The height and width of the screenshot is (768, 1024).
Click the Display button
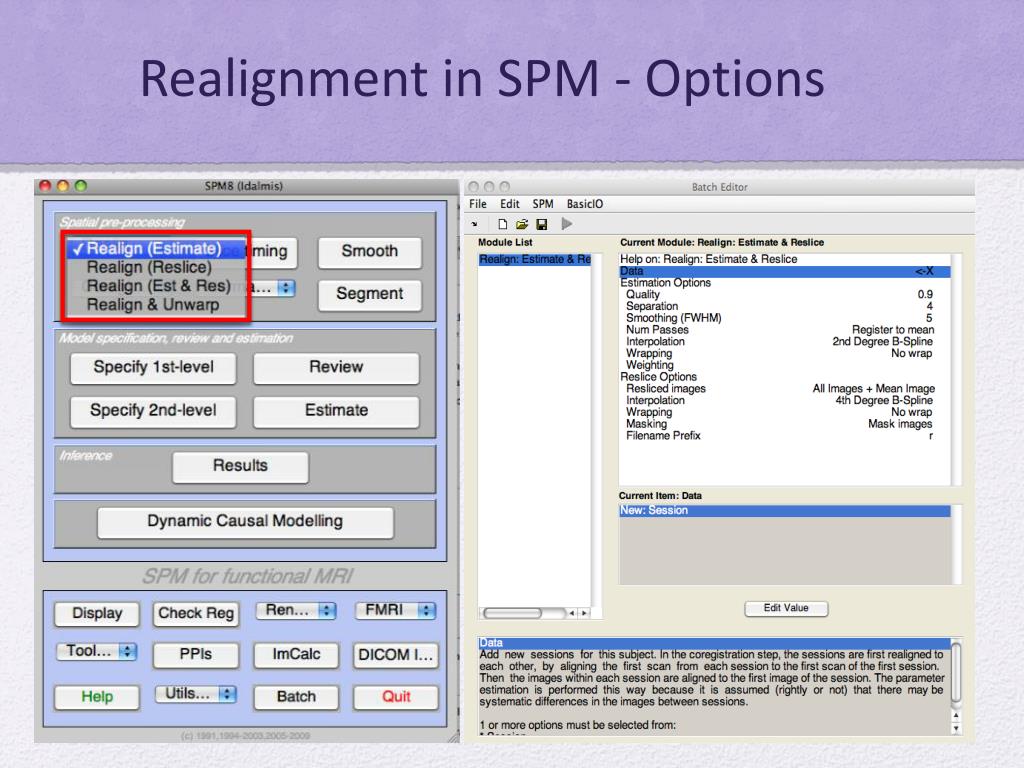pyautogui.click(x=97, y=614)
